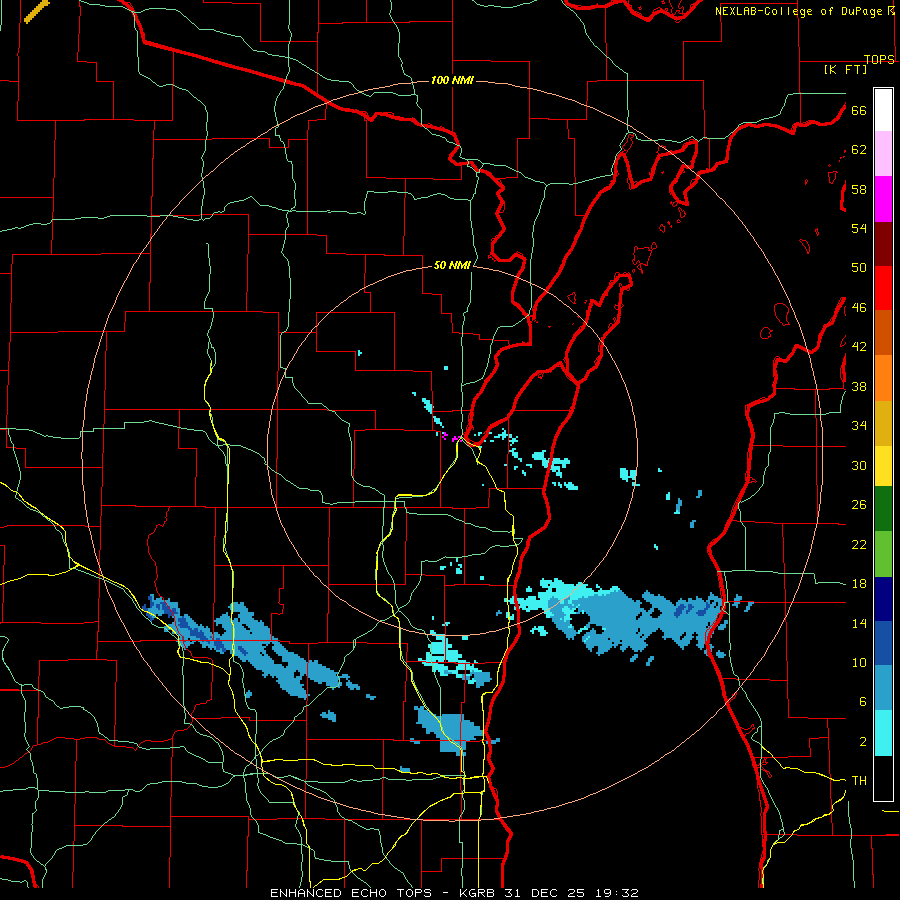
Task: Select the gold legend swatch
Action: click(x=883, y=423)
